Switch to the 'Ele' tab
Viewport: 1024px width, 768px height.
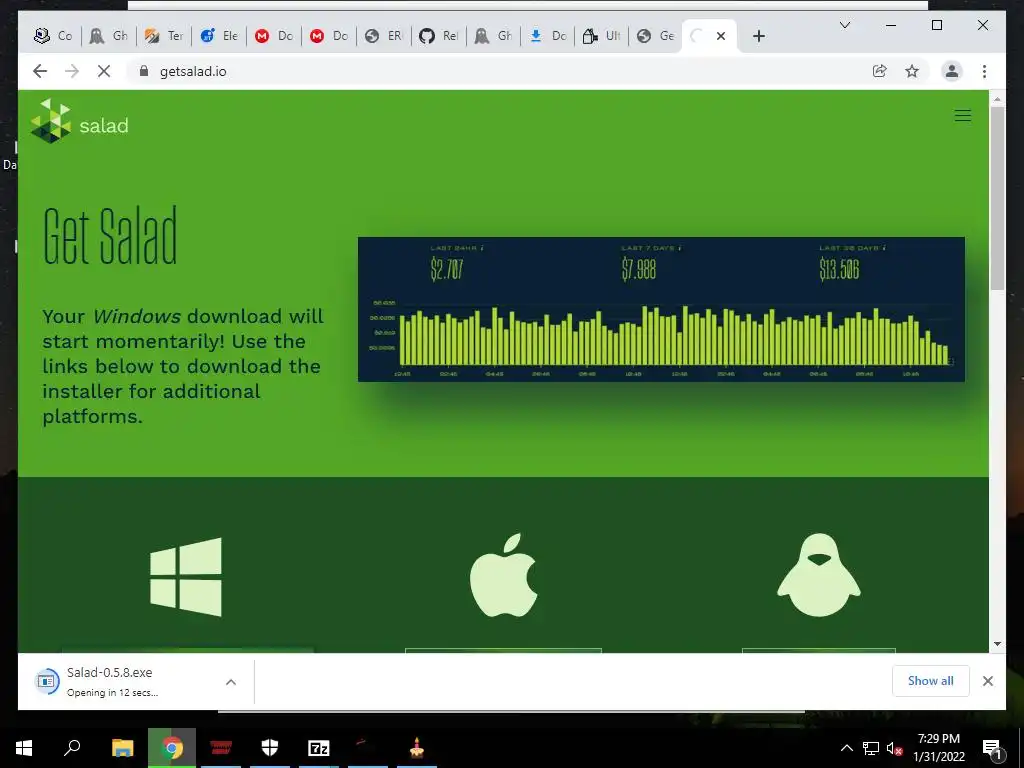(219, 36)
